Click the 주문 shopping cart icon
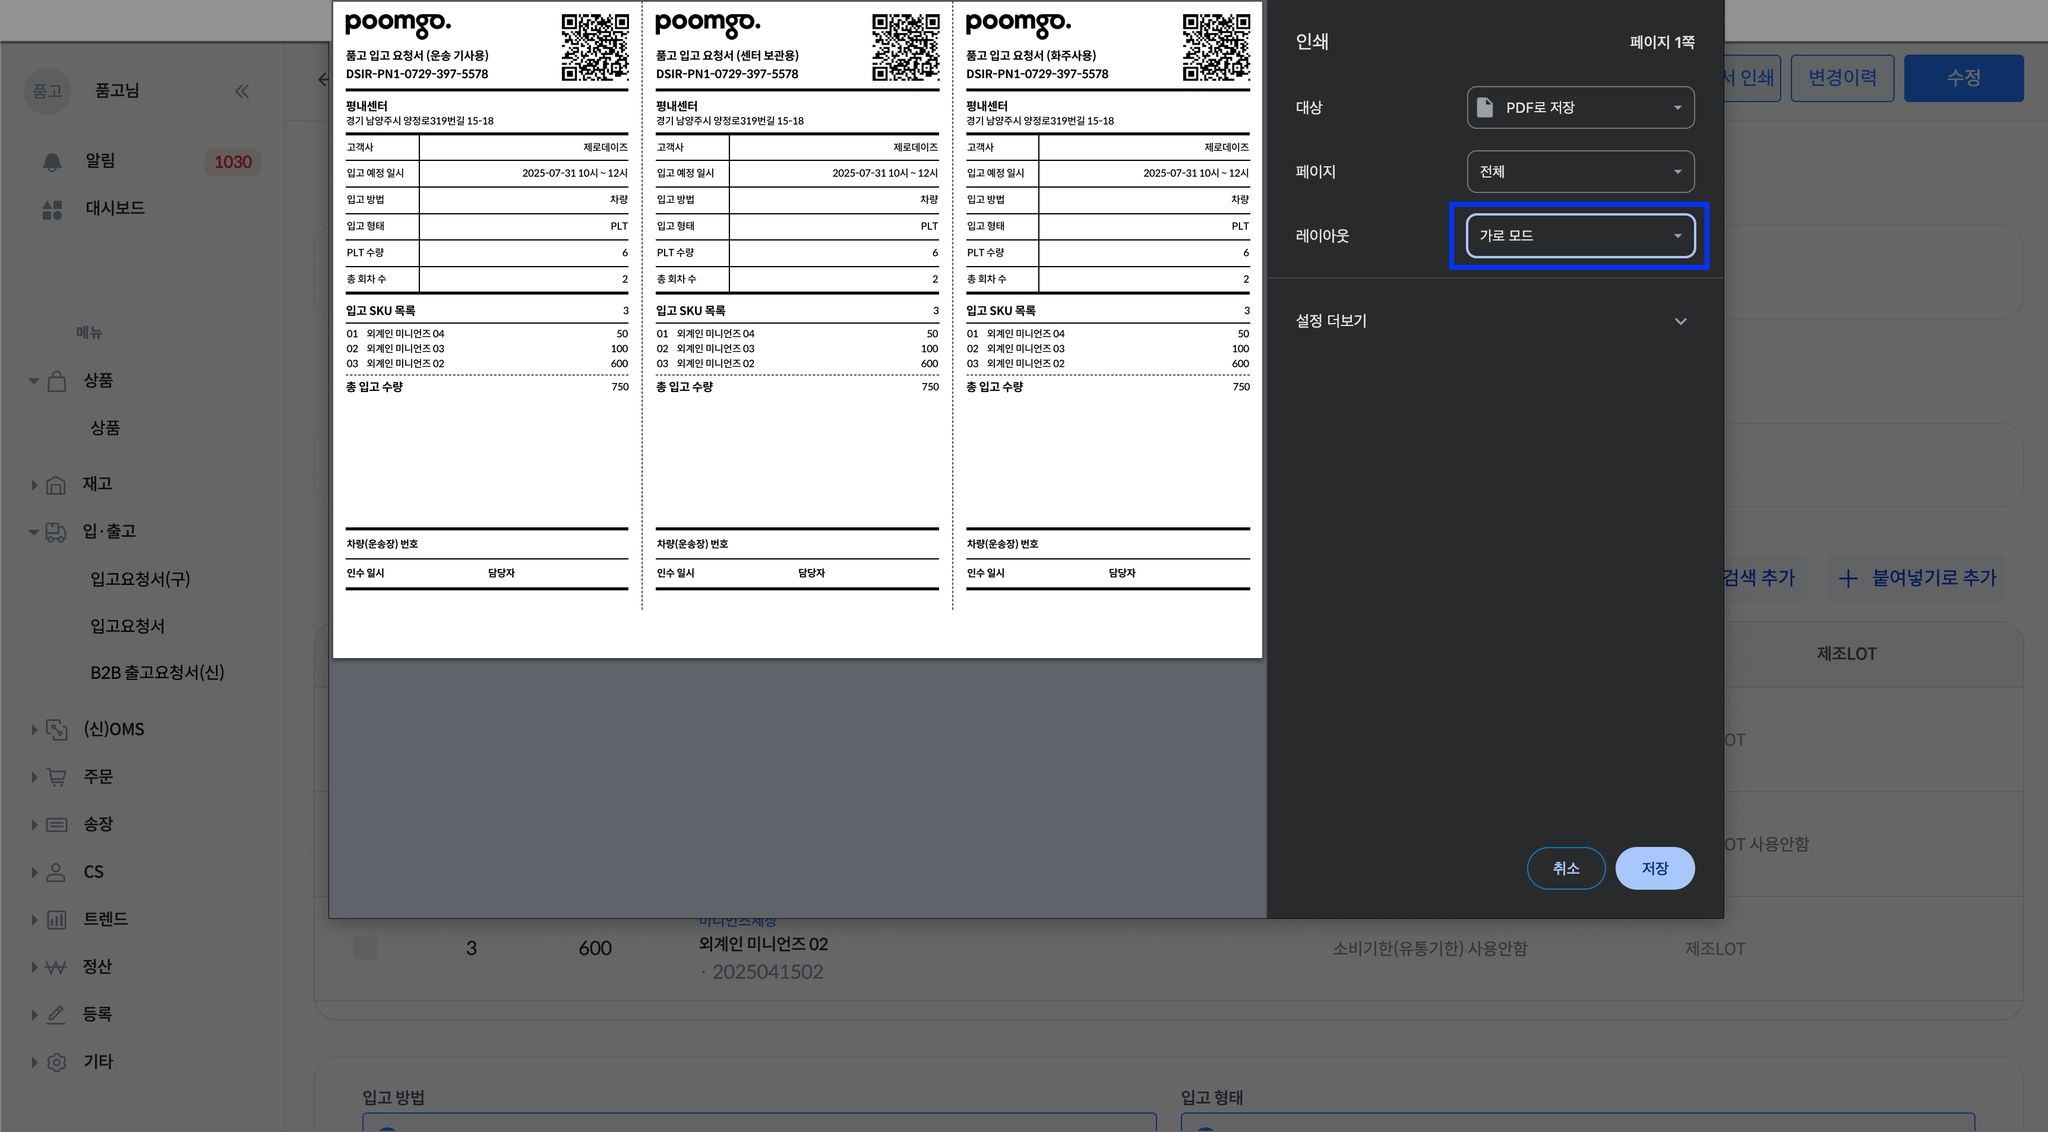The image size is (2048, 1132). [x=56, y=777]
